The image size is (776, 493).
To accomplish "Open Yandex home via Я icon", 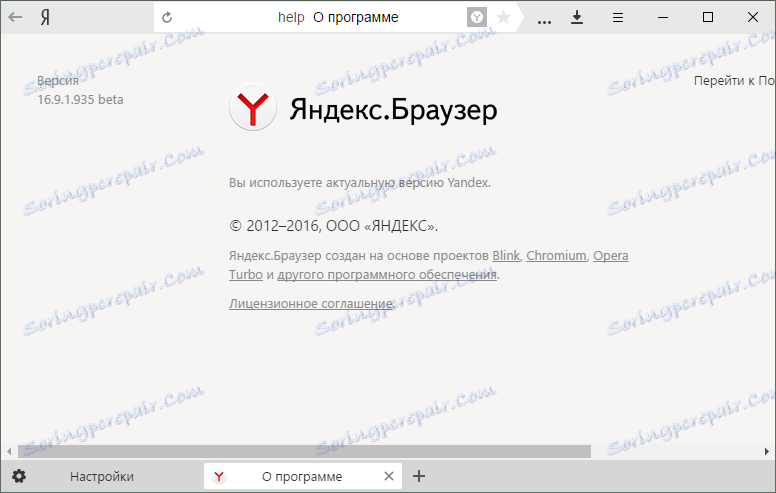I will 45,18.
